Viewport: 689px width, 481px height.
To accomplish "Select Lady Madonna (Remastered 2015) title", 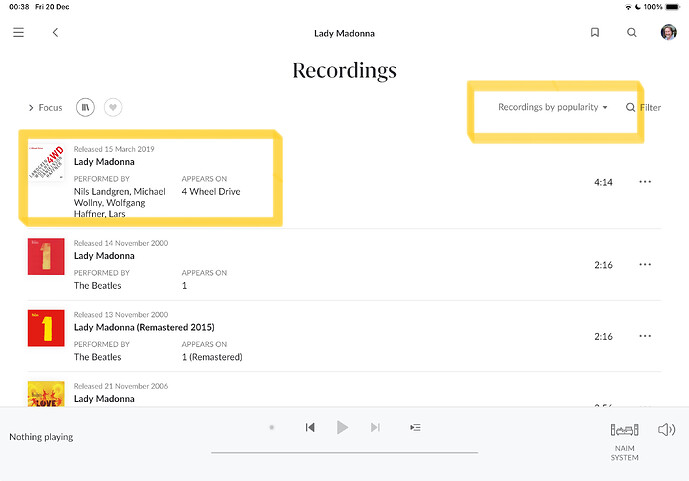I will (144, 327).
